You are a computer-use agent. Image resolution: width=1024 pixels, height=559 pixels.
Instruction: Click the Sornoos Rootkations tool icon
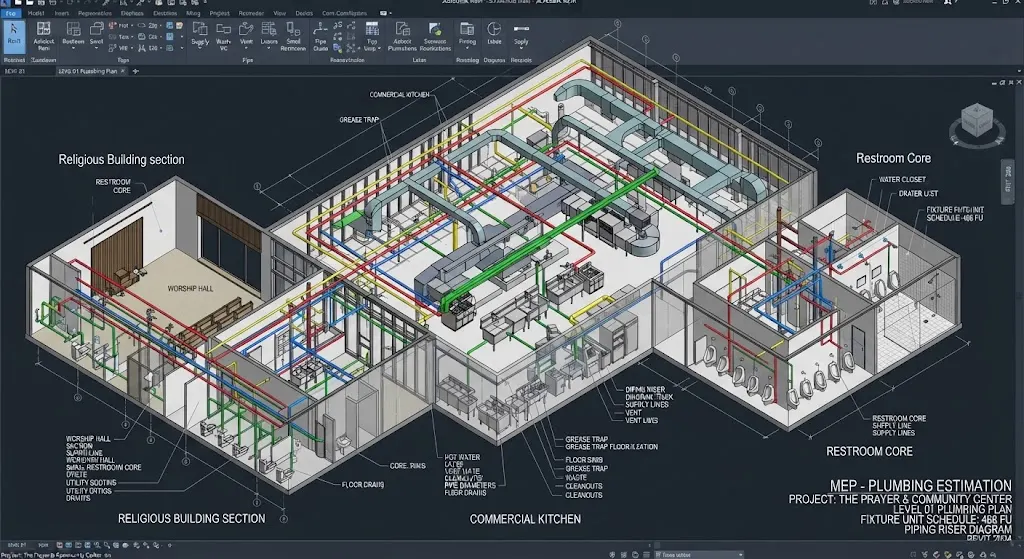[435, 30]
